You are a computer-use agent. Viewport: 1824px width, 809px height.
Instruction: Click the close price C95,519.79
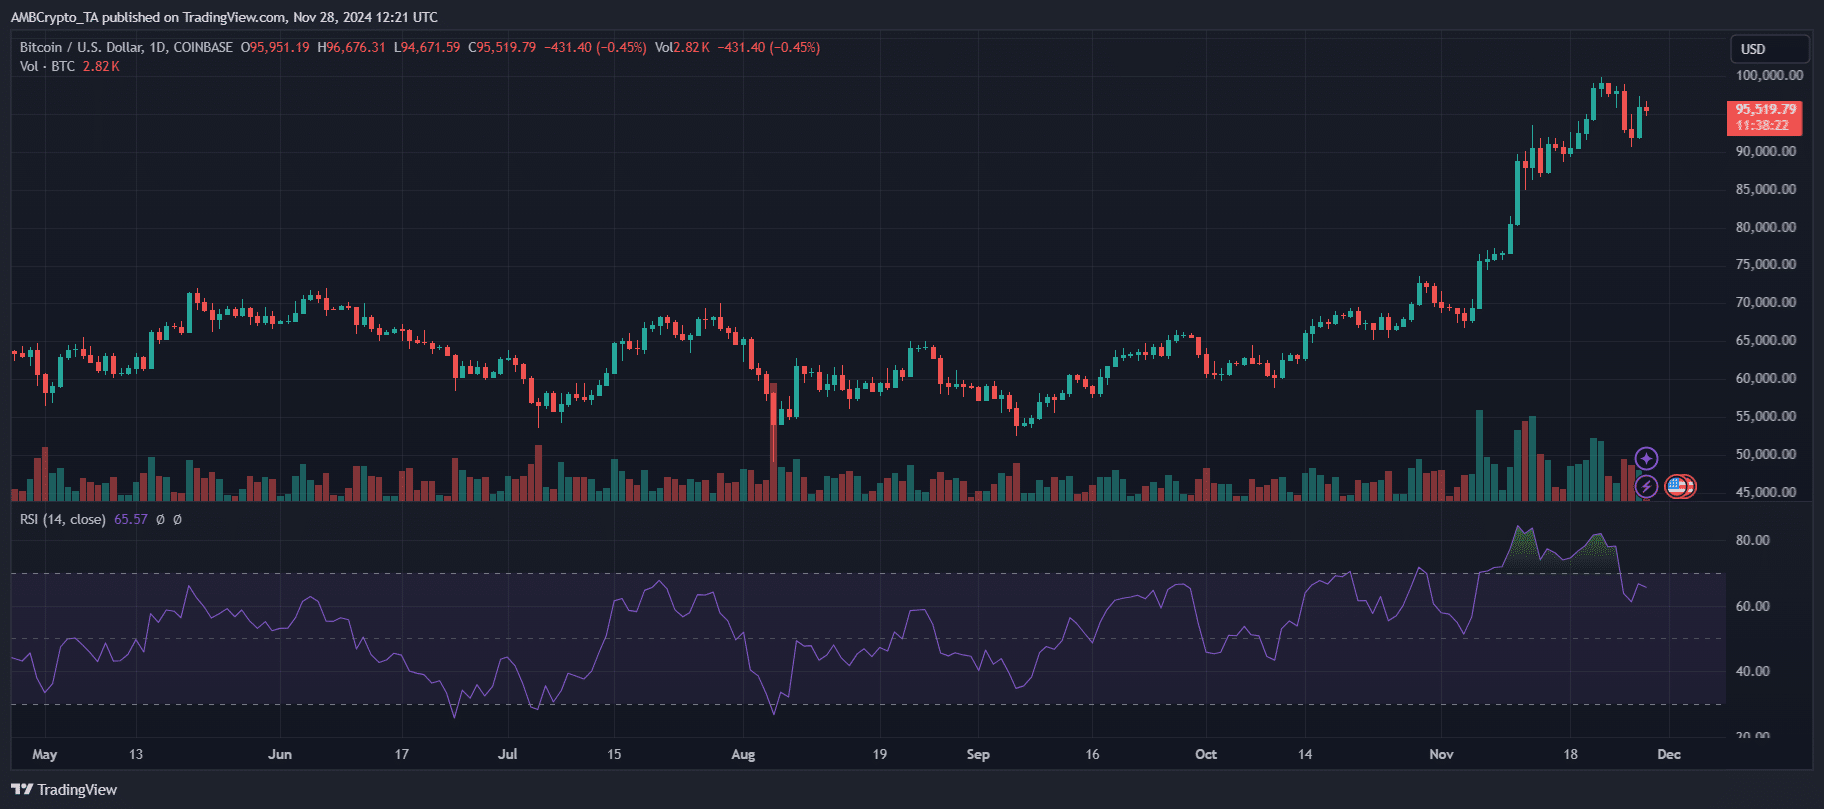pos(502,47)
